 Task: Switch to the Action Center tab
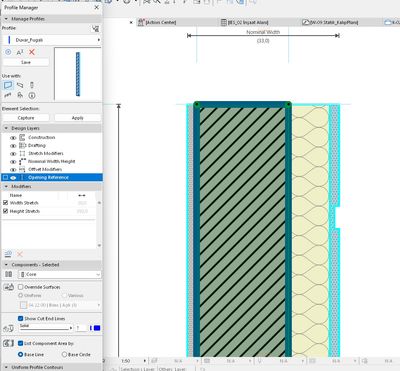point(157,22)
